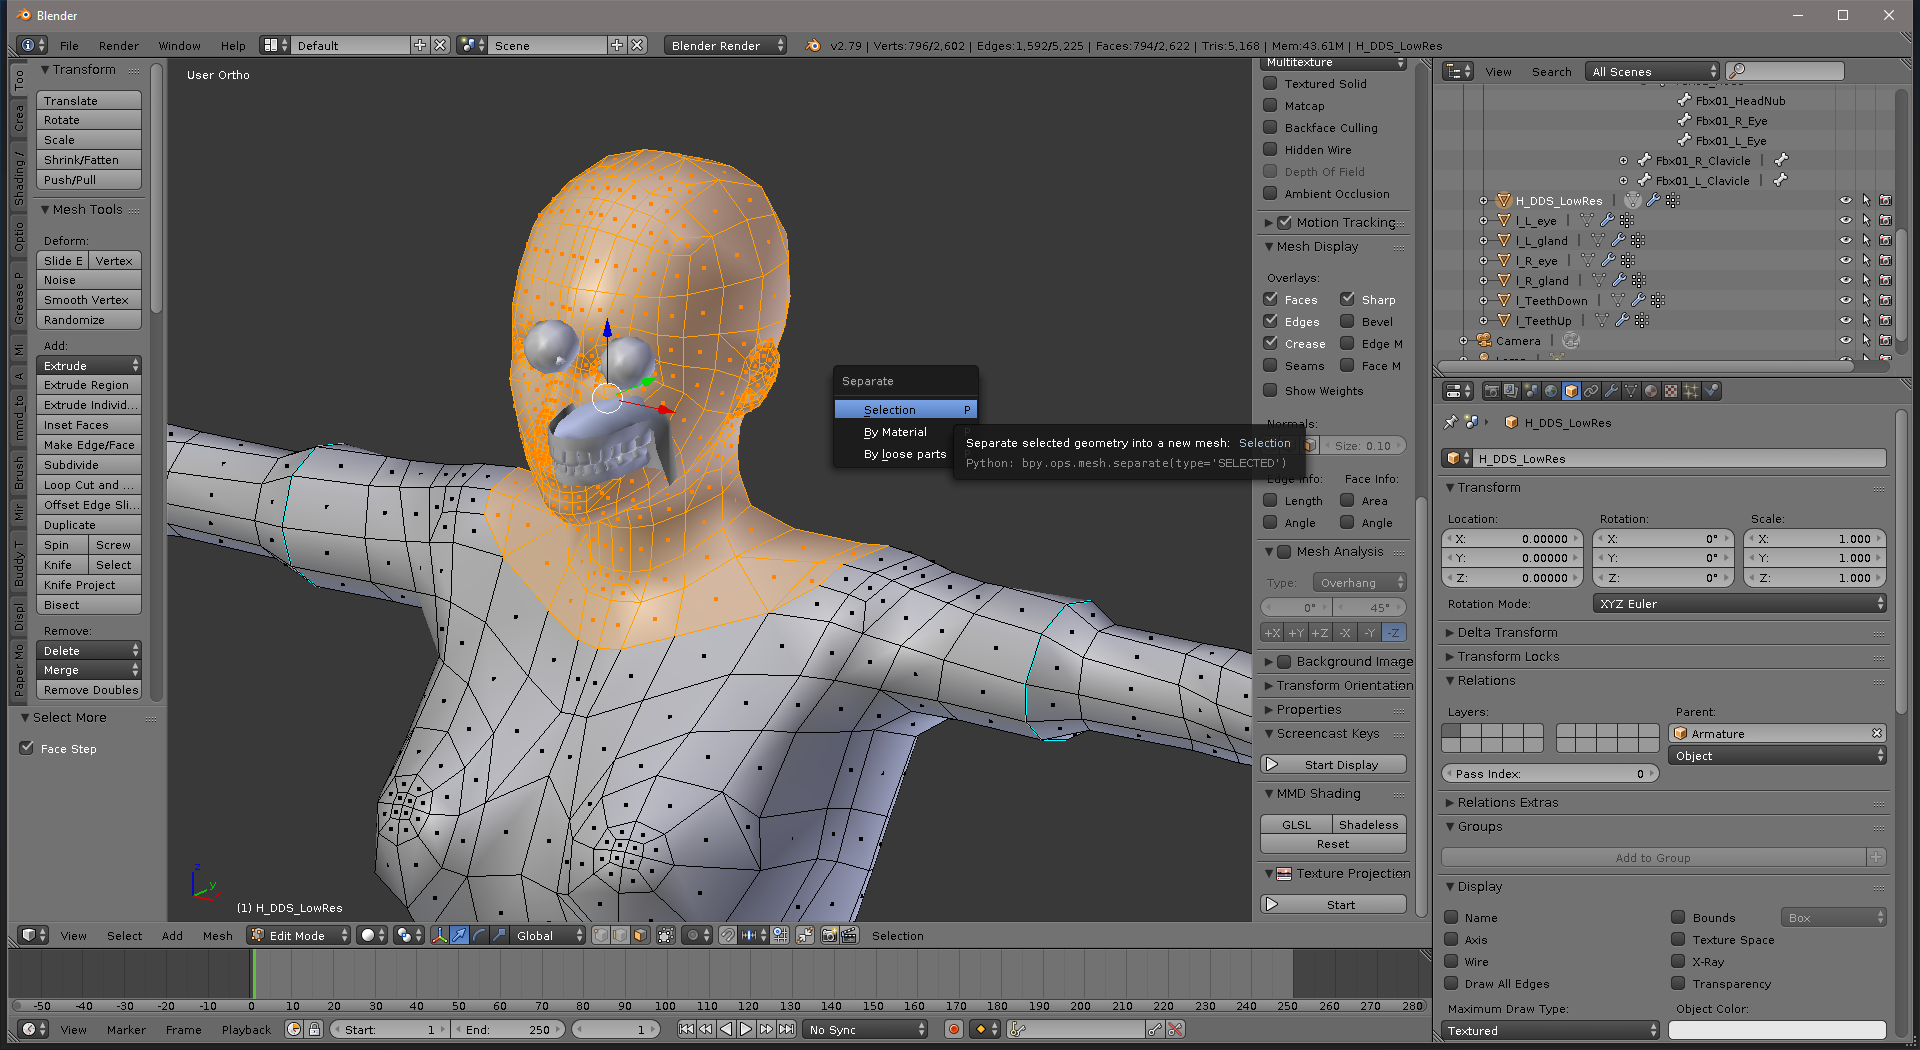This screenshot has width=1920, height=1050.
Task: Enable the Backface Culling checkbox
Action: (x=1271, y=128)
